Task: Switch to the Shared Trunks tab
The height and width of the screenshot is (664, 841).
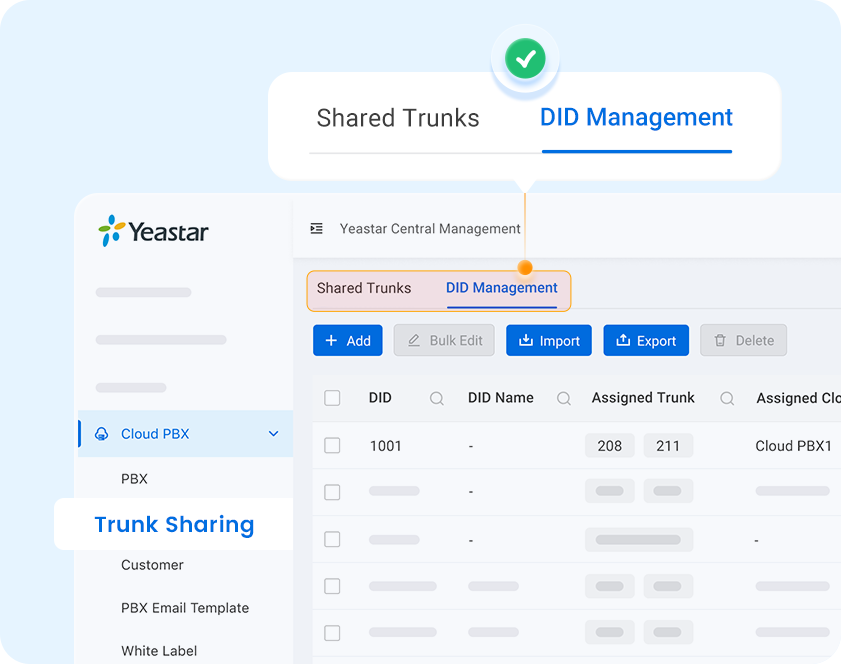Action: click(x=364, y=289)
